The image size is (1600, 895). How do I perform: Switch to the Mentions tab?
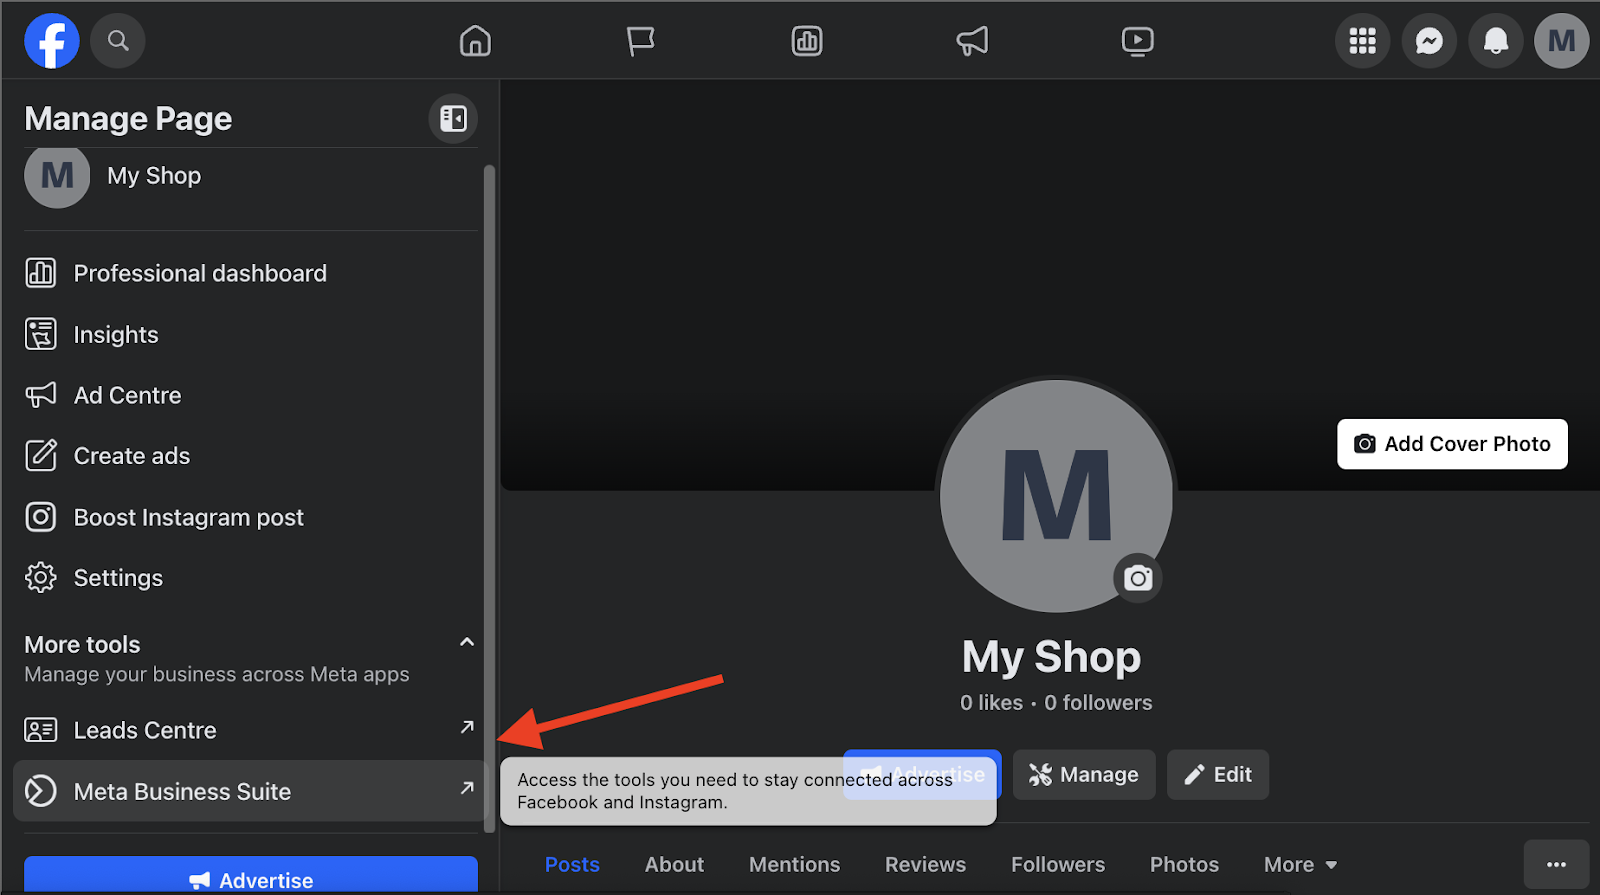794,865
